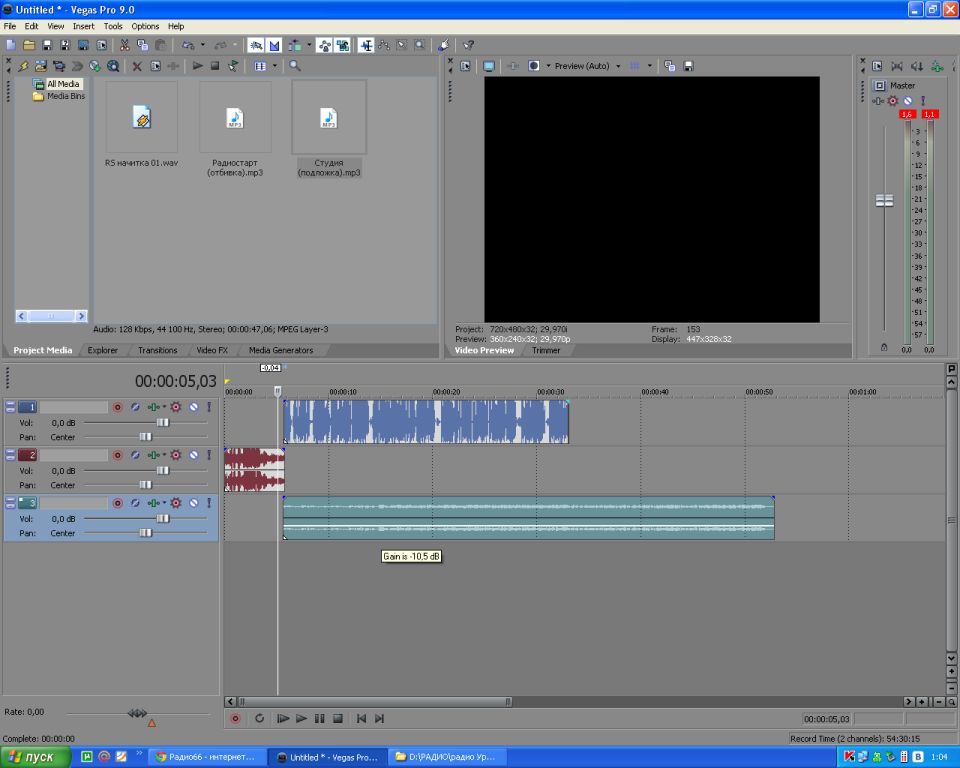The height and width of the screenshot is (768, 960).
Task: Invert phase on track 2
Action: 135,455
